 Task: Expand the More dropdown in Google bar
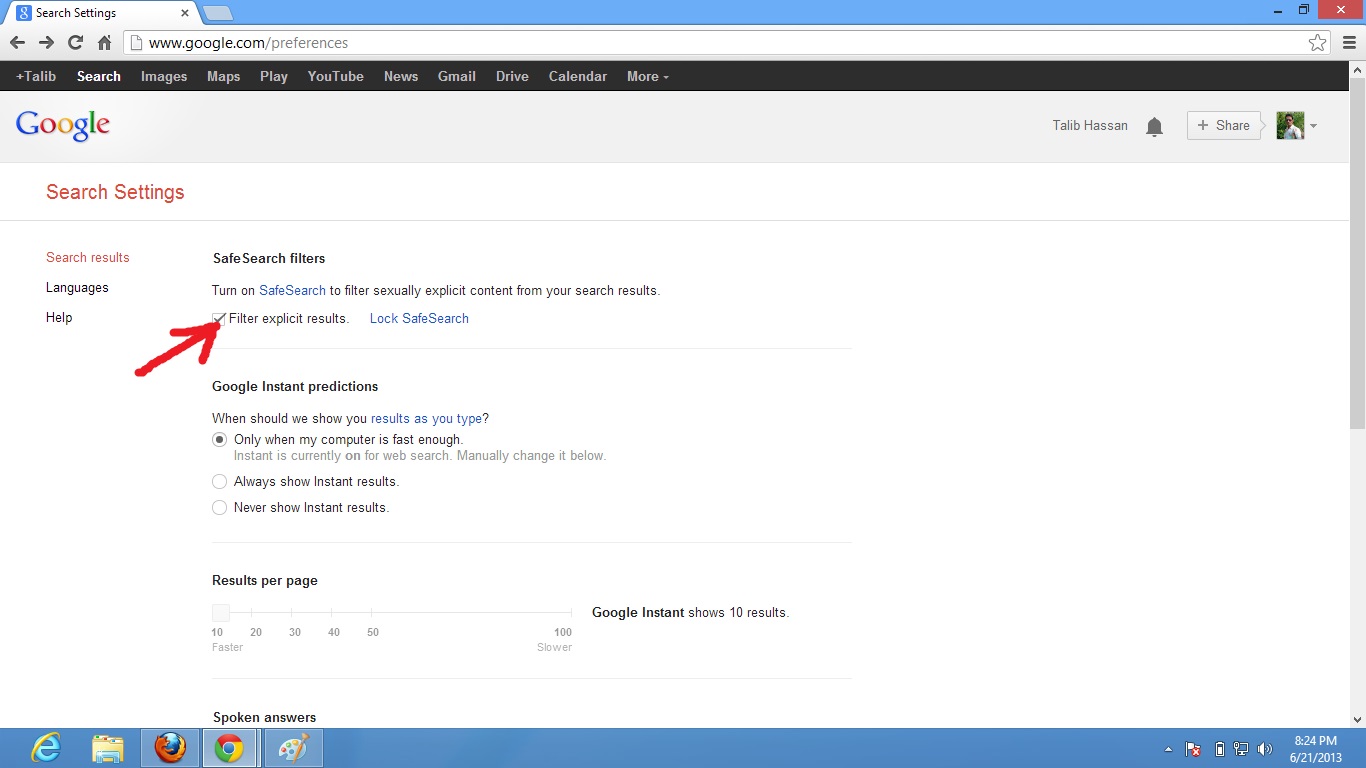point(647,76)
